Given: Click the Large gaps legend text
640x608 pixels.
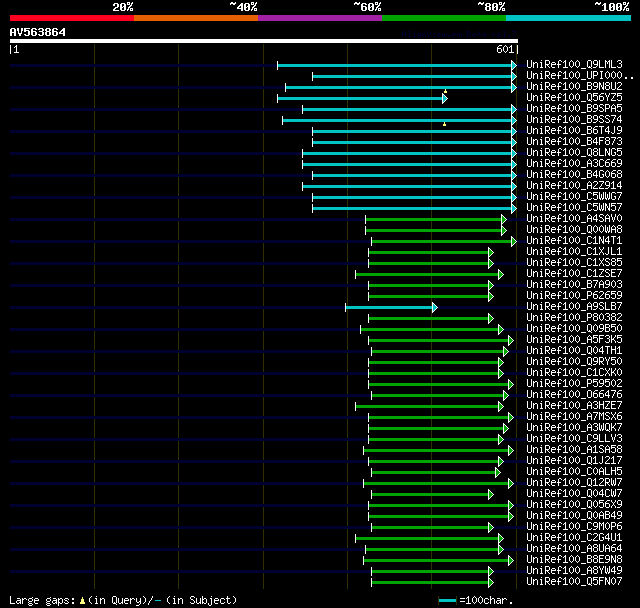Looking at the screenshot, I should (x=123, y=600).
